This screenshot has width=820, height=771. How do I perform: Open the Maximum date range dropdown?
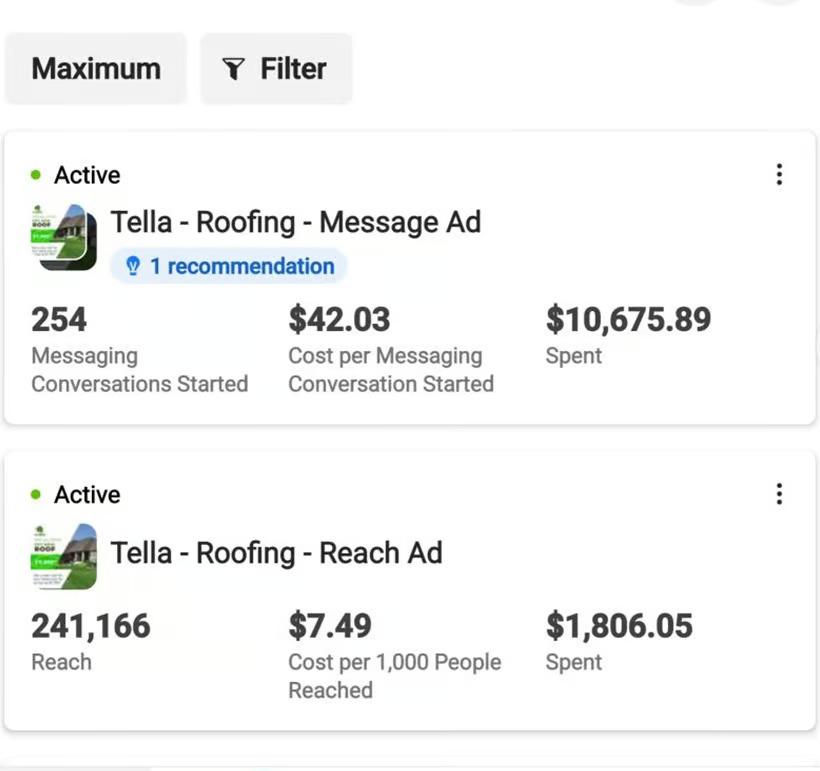(x=96, y=69)
